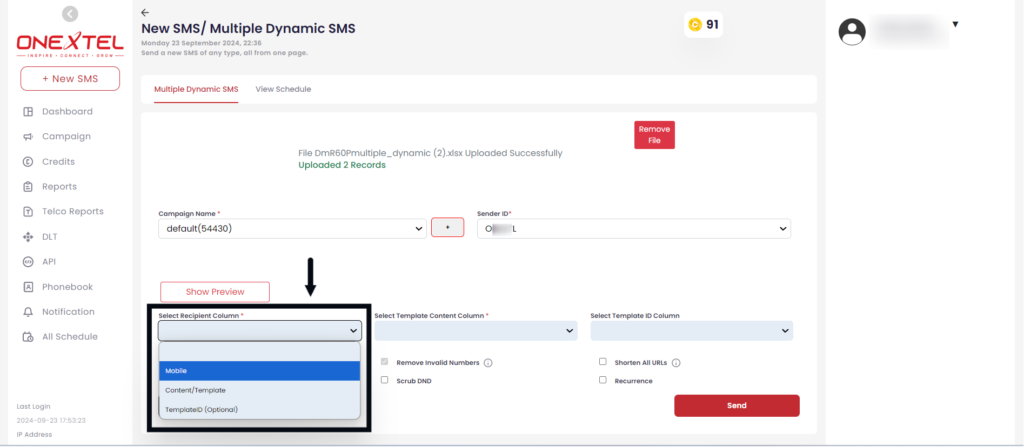The height and width of the screenshot is (447, 1024).
Task: Open Notification bell icon in sidebar
Action: pos(28,312)
